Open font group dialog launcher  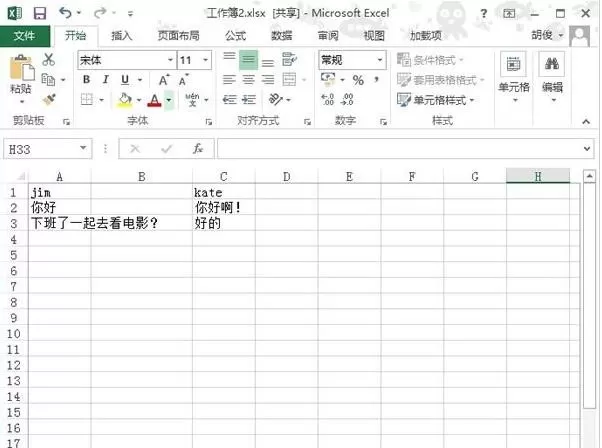[209, 122]
